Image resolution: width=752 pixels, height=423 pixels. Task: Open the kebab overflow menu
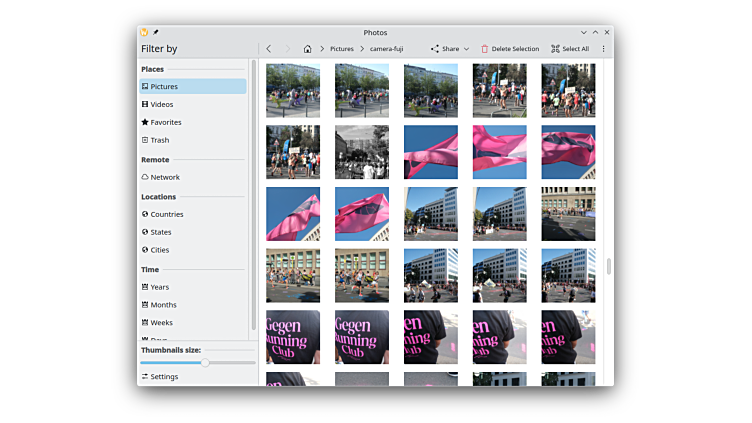603,49
